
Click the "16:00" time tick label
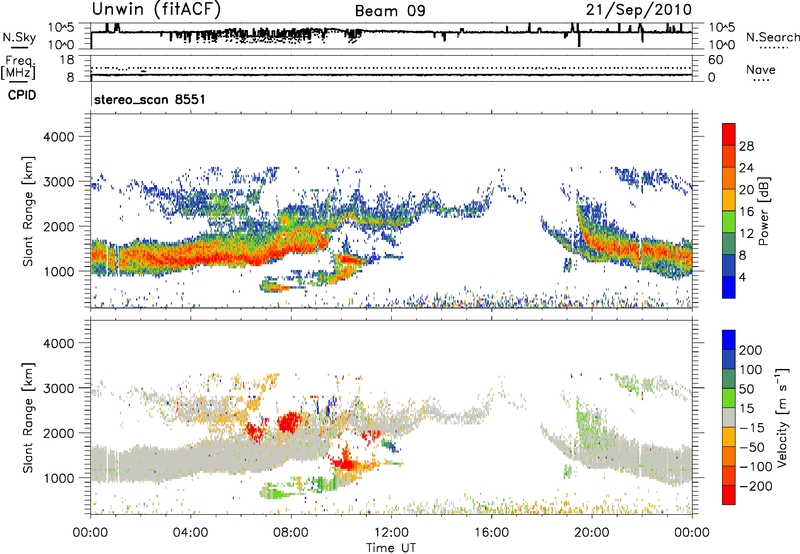click(491, 533)
